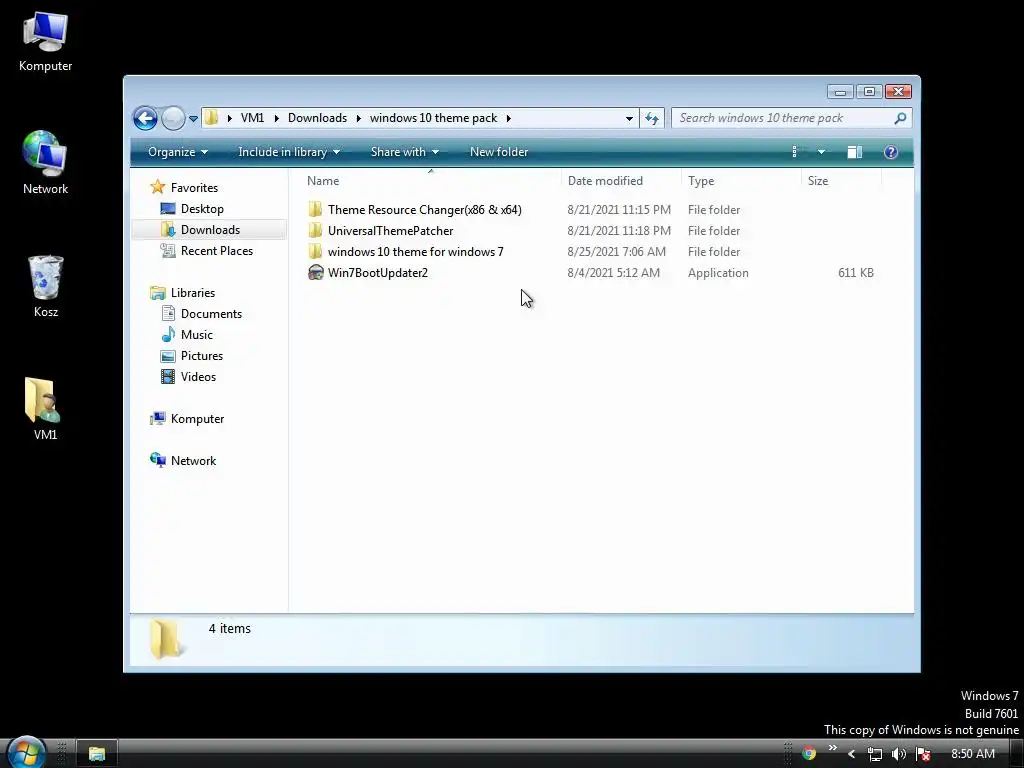
Task: Open Include in library menu
Action: (x=289, y=152)
